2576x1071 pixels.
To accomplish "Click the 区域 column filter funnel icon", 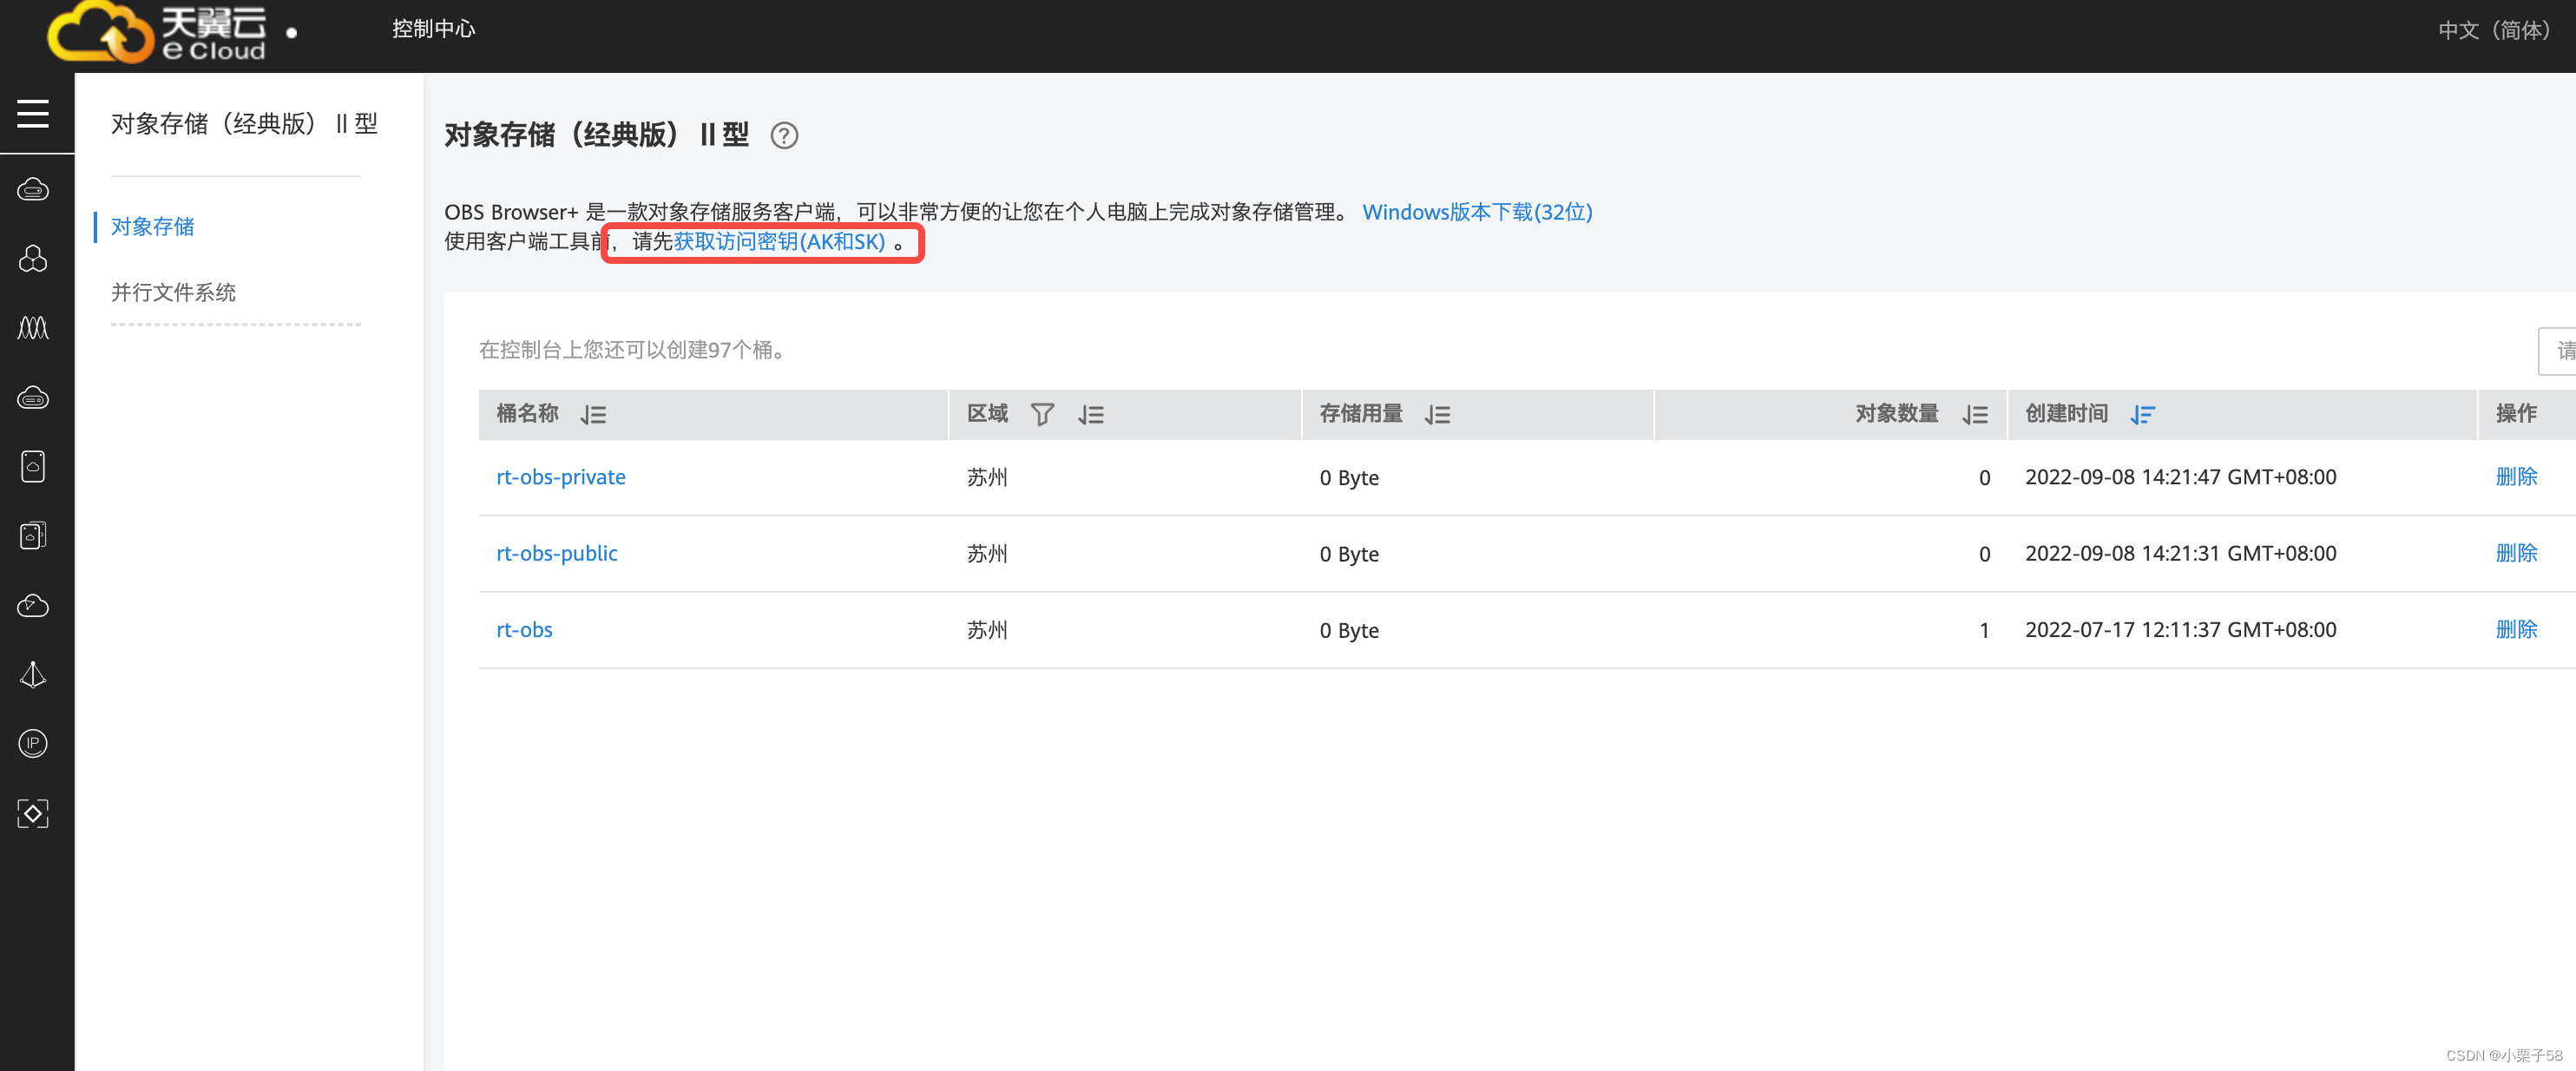I will (1042, 415).
